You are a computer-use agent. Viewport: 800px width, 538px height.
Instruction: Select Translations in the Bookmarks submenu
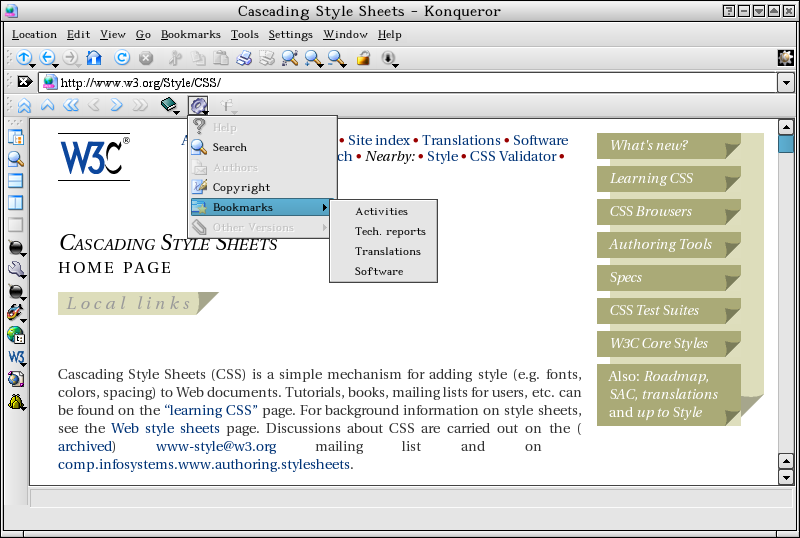click(387, 251)
